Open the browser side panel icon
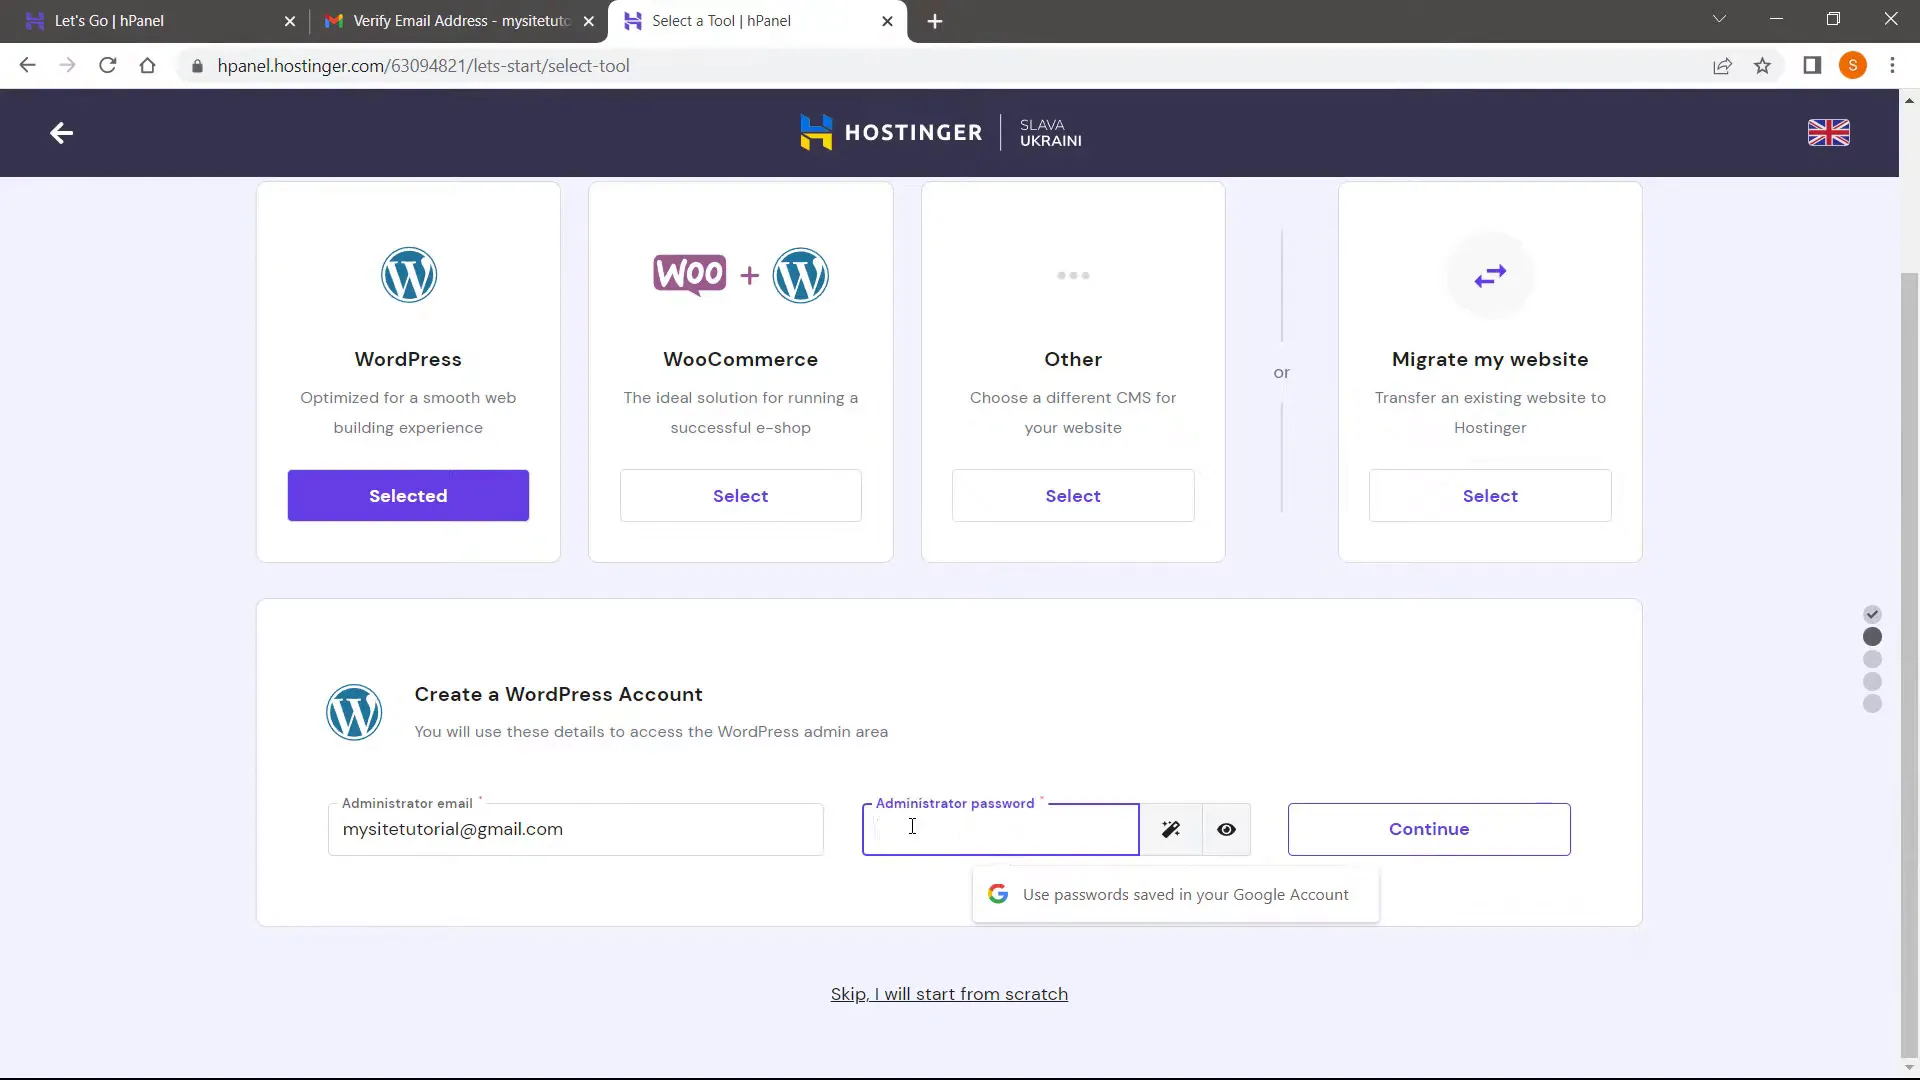Viewport: 1920px width, 1080px height. 1812,66
